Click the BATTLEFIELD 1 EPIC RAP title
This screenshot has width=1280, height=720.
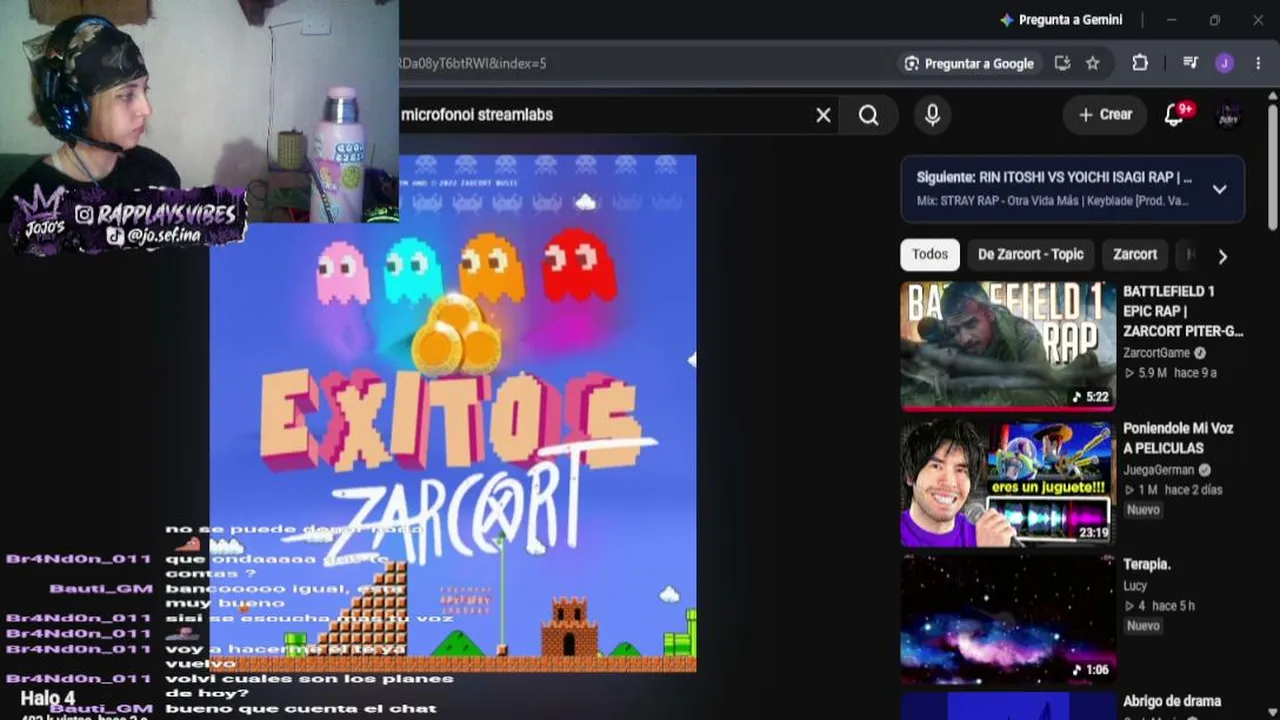(x=1183, y=311)
